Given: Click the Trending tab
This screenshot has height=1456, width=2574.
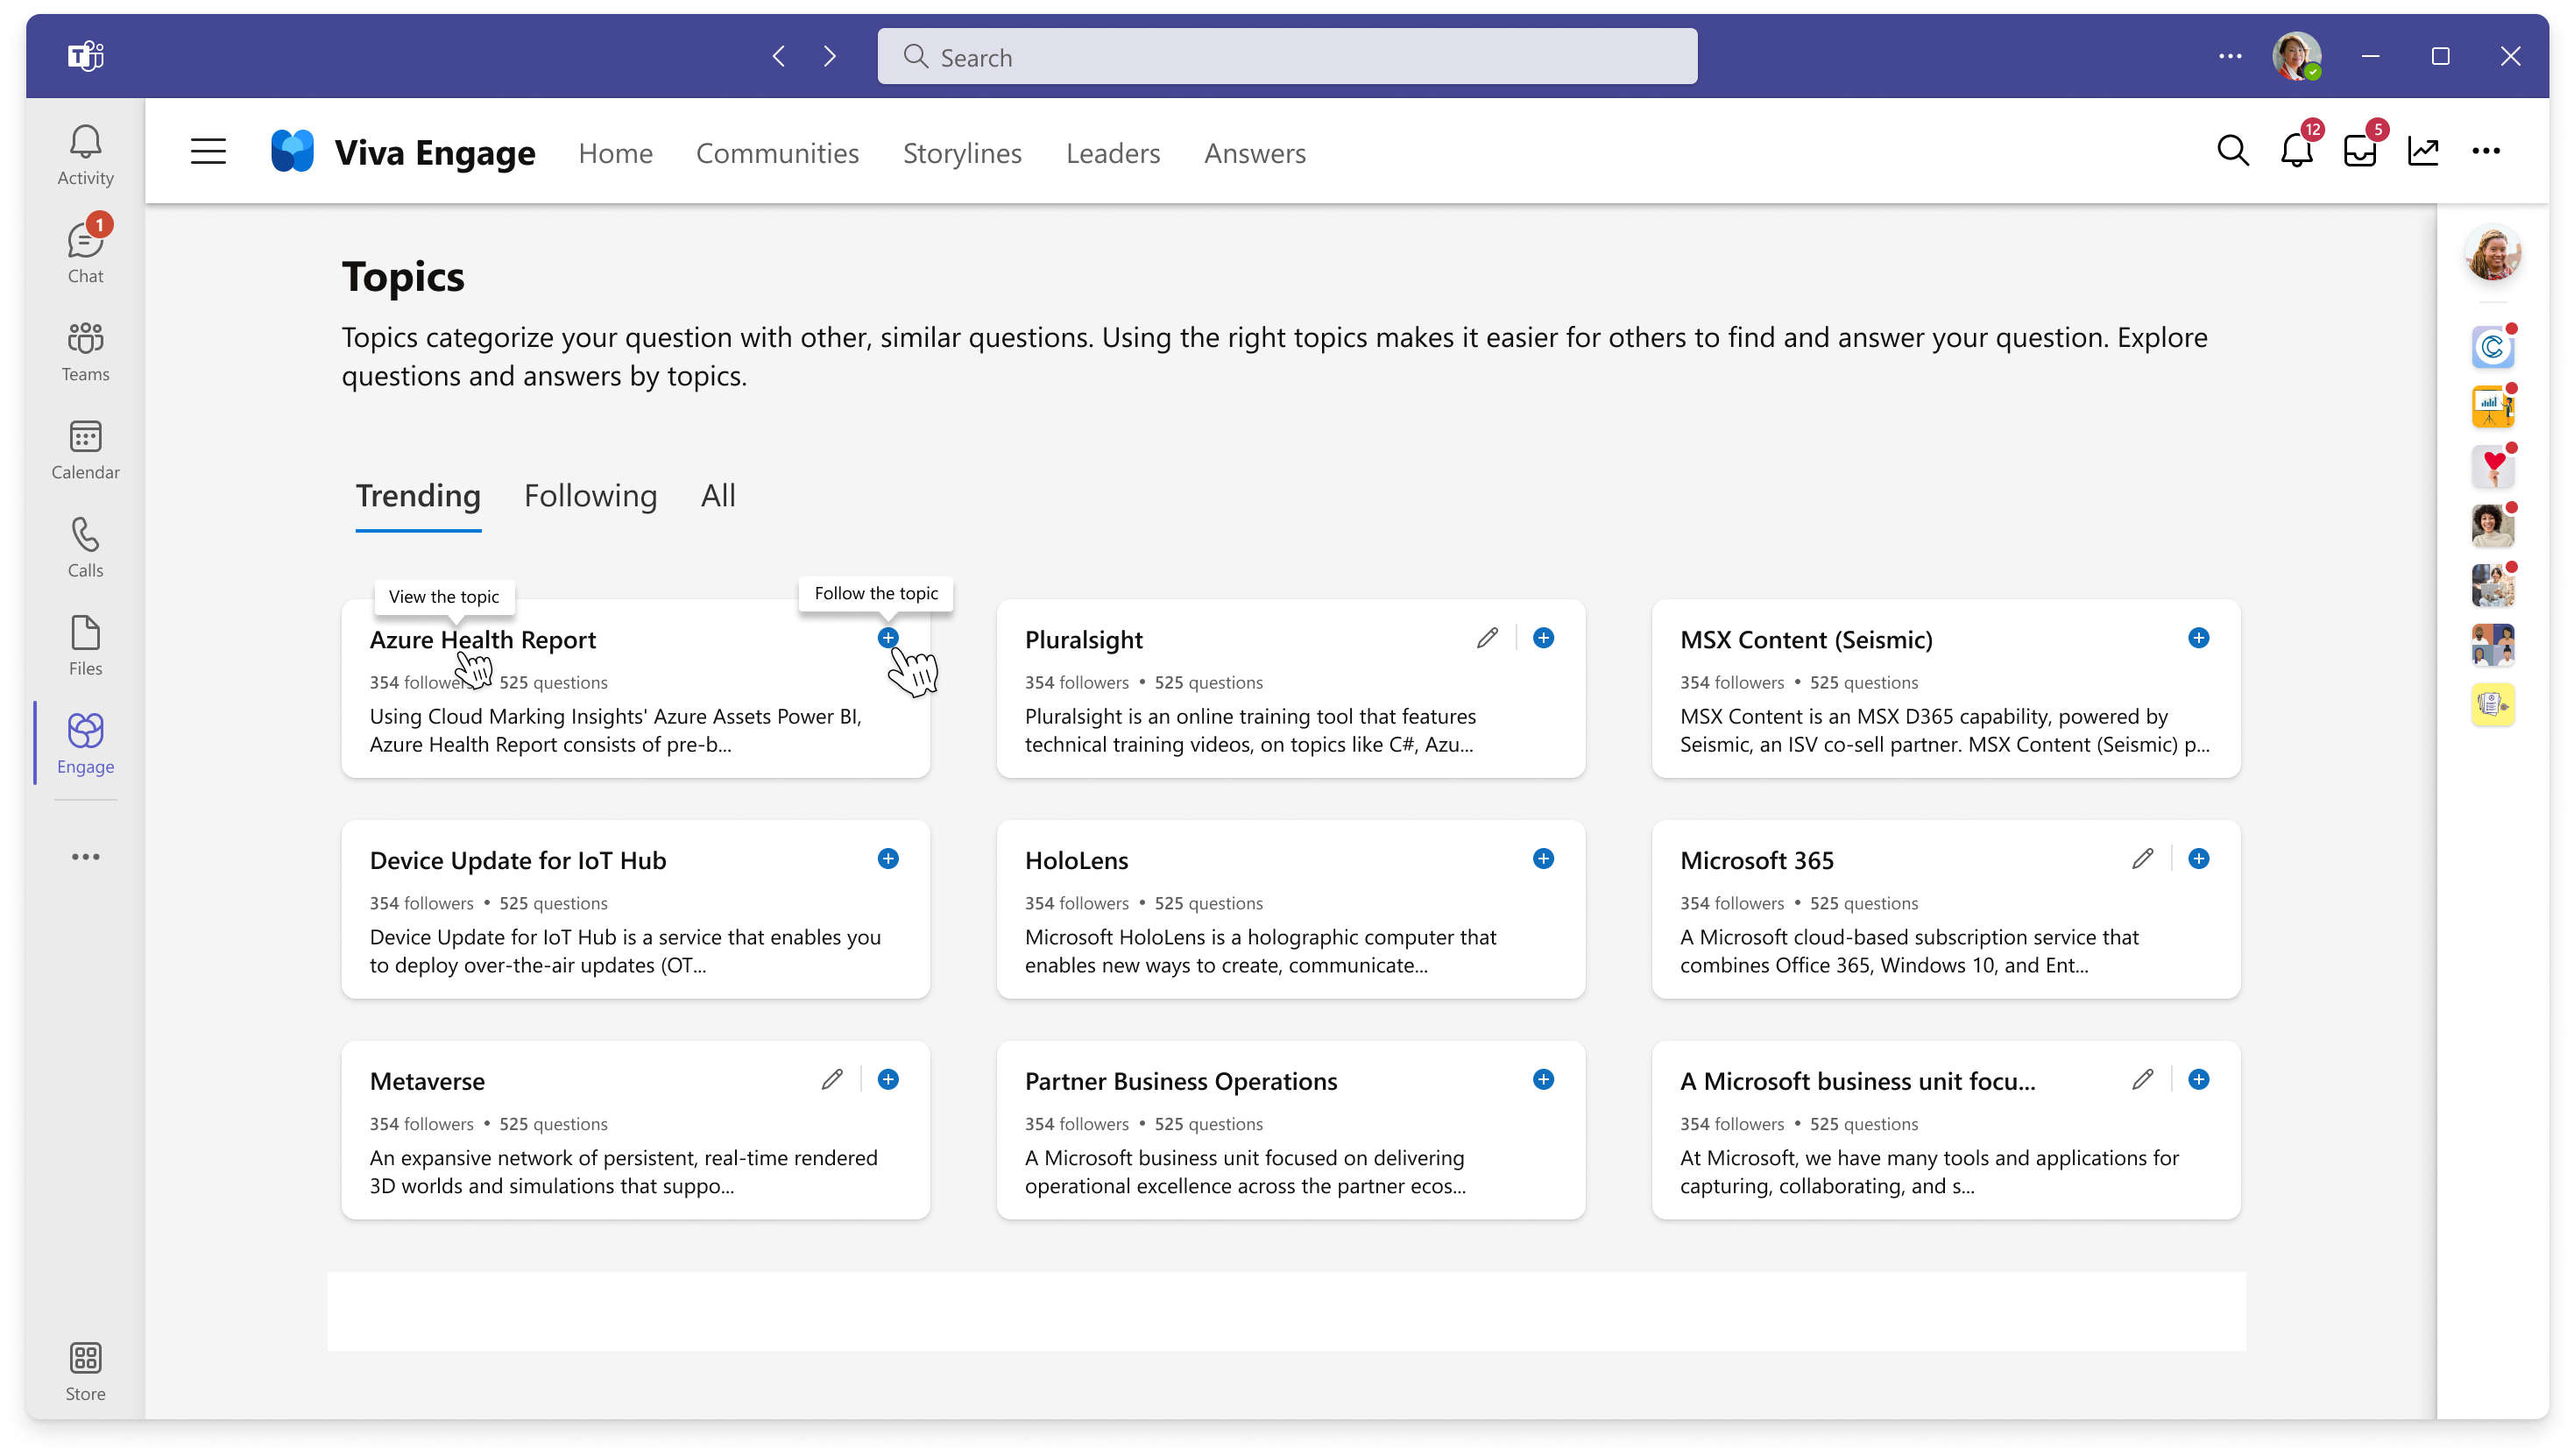Looking at the screenshot, I should [x=417, y=495].
